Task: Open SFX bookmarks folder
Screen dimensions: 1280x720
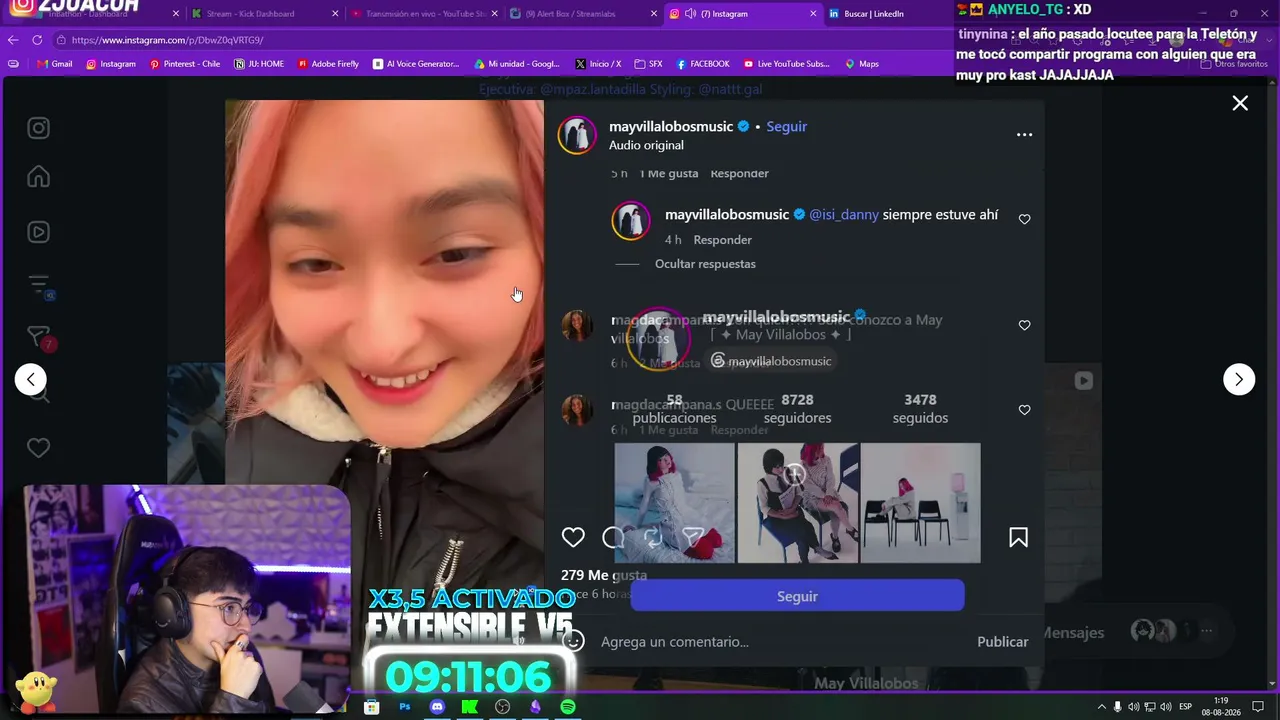Action: click(648, 64)
